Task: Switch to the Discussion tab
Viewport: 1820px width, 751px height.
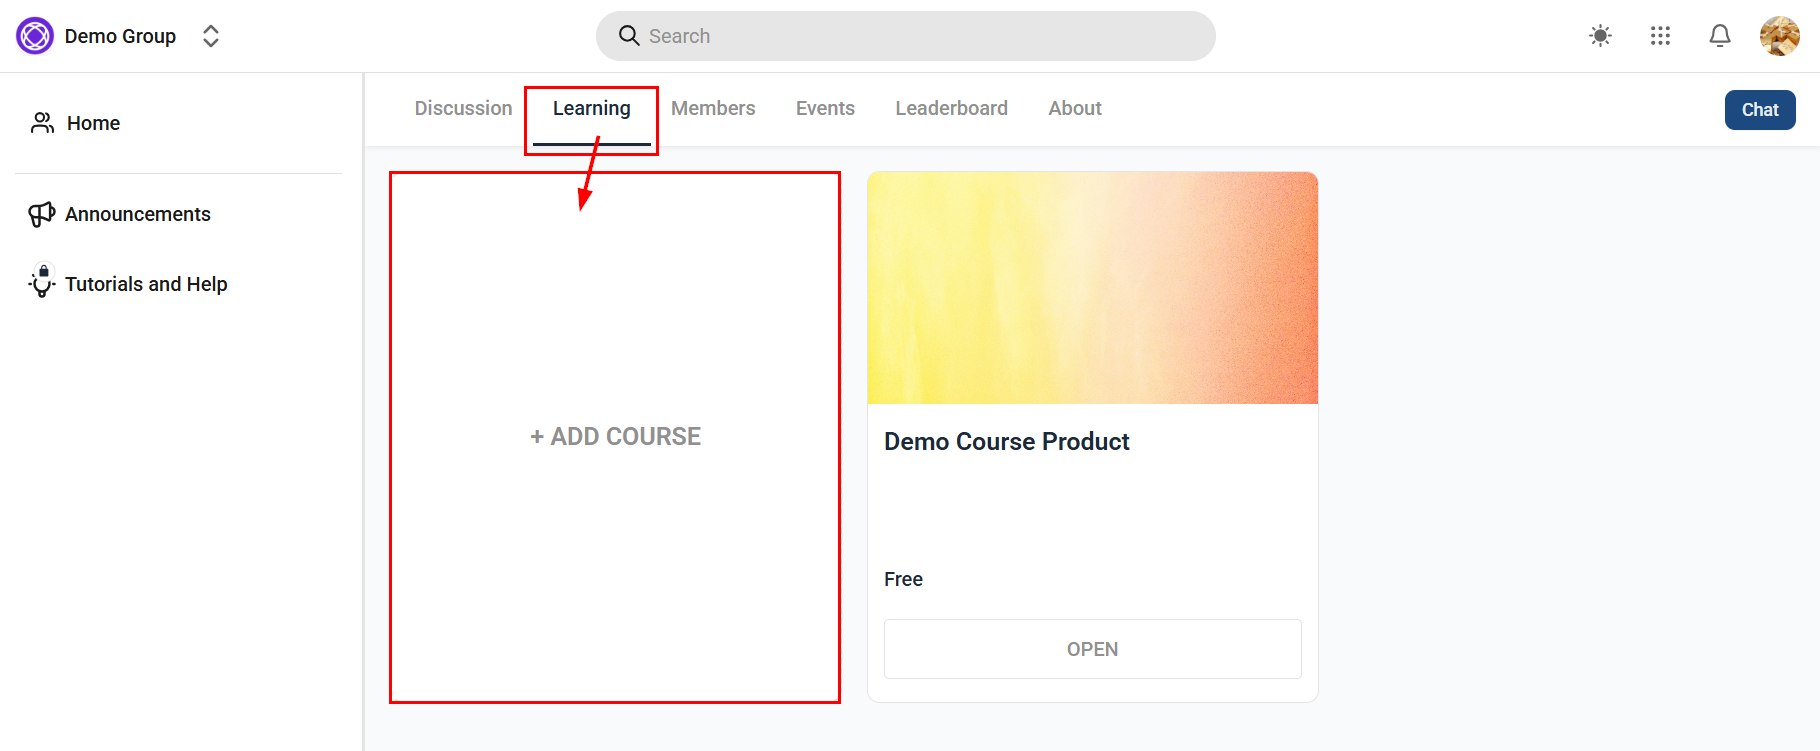Action: click(x=463, y=108)
